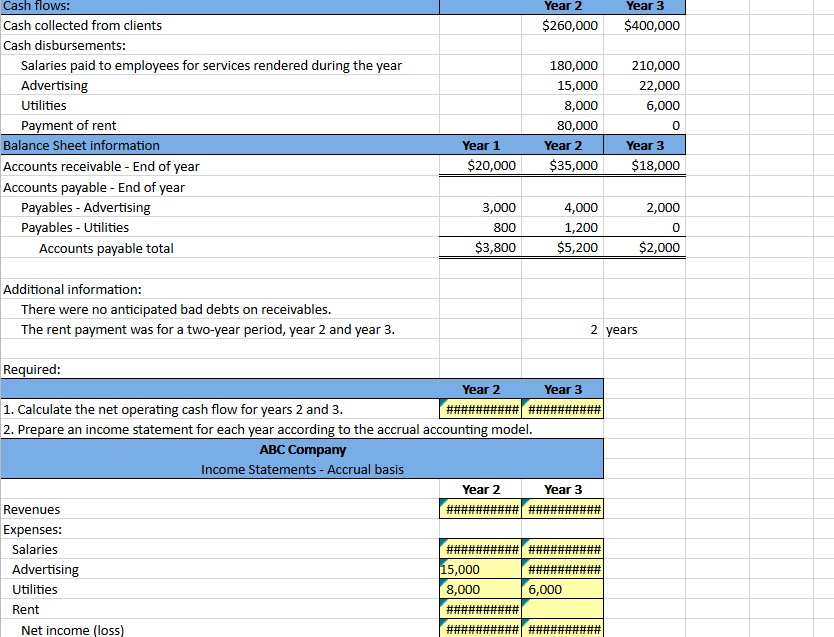Click the Advertising expense cell showing 15,000
Image resolution: width=834 pixels, height=637 pixels.
point(479,569)
